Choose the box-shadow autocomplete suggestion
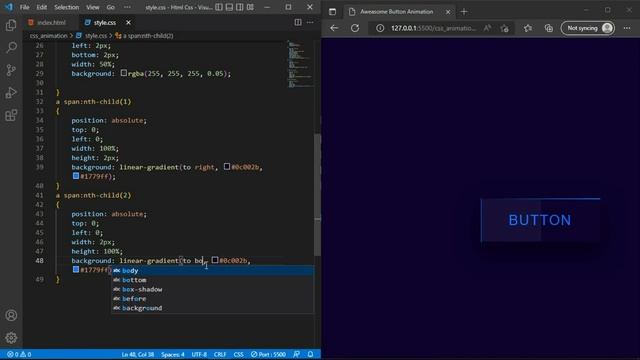The width and height of the screenshot is (640, 360). pos(213,289)
